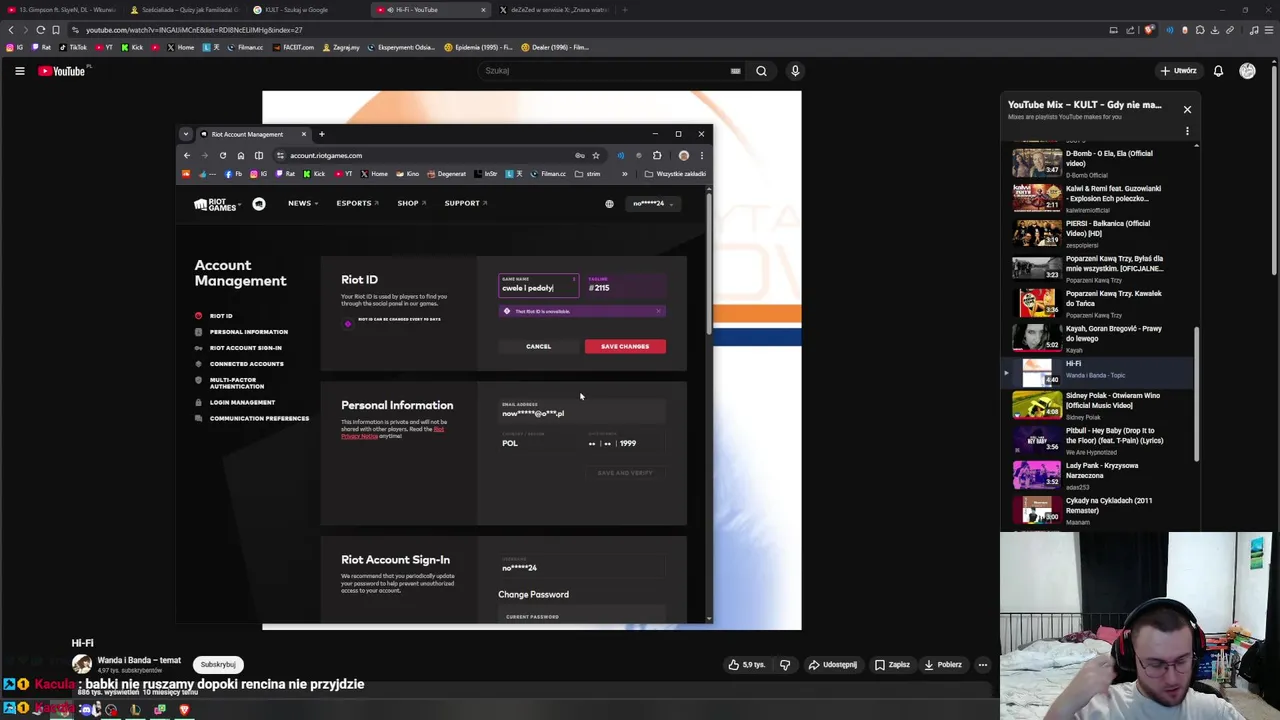Viewport: 1280px width, 720px height.
Task: Click the Tagline #2115 field
Action: pyautogui.click(x=625, y=286)
